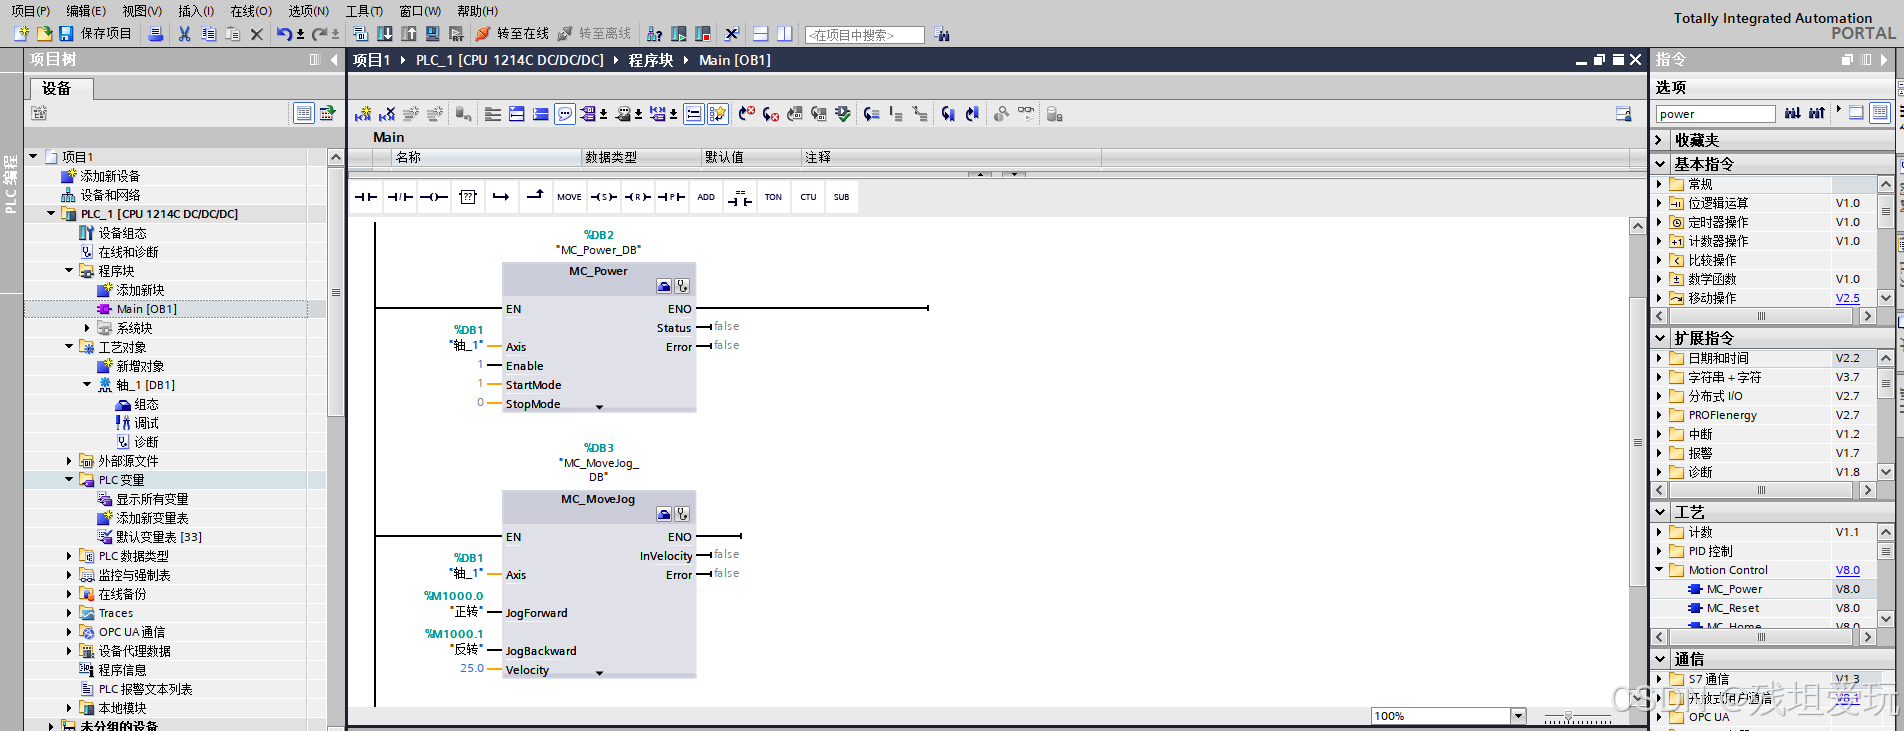Insert a reset coil (R)
The image size is (1904, 731).
pyautogui.click(x=637, y=197)
